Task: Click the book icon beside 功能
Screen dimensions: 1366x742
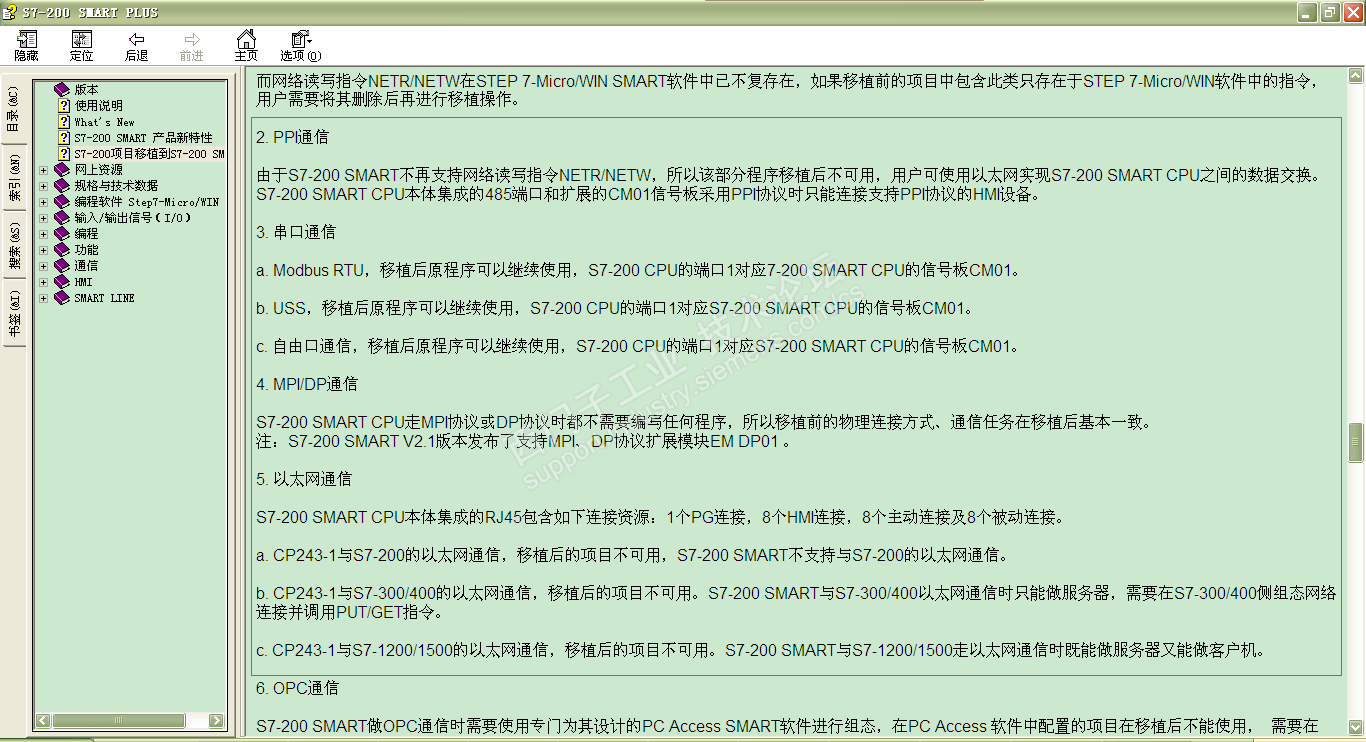Action: (x=63, y=250)
